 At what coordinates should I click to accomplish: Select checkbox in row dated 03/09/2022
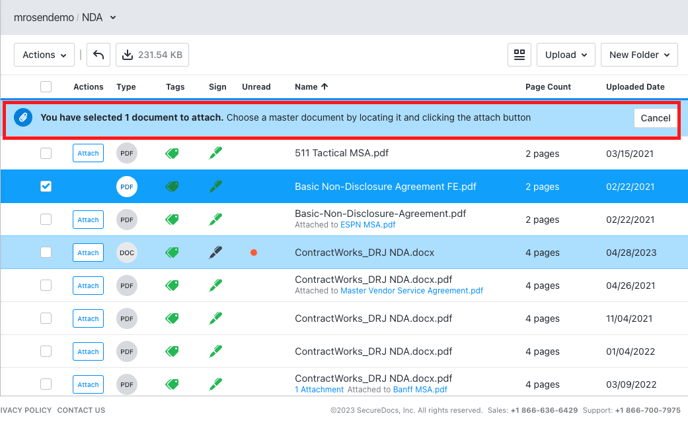(x=46, y=384)
